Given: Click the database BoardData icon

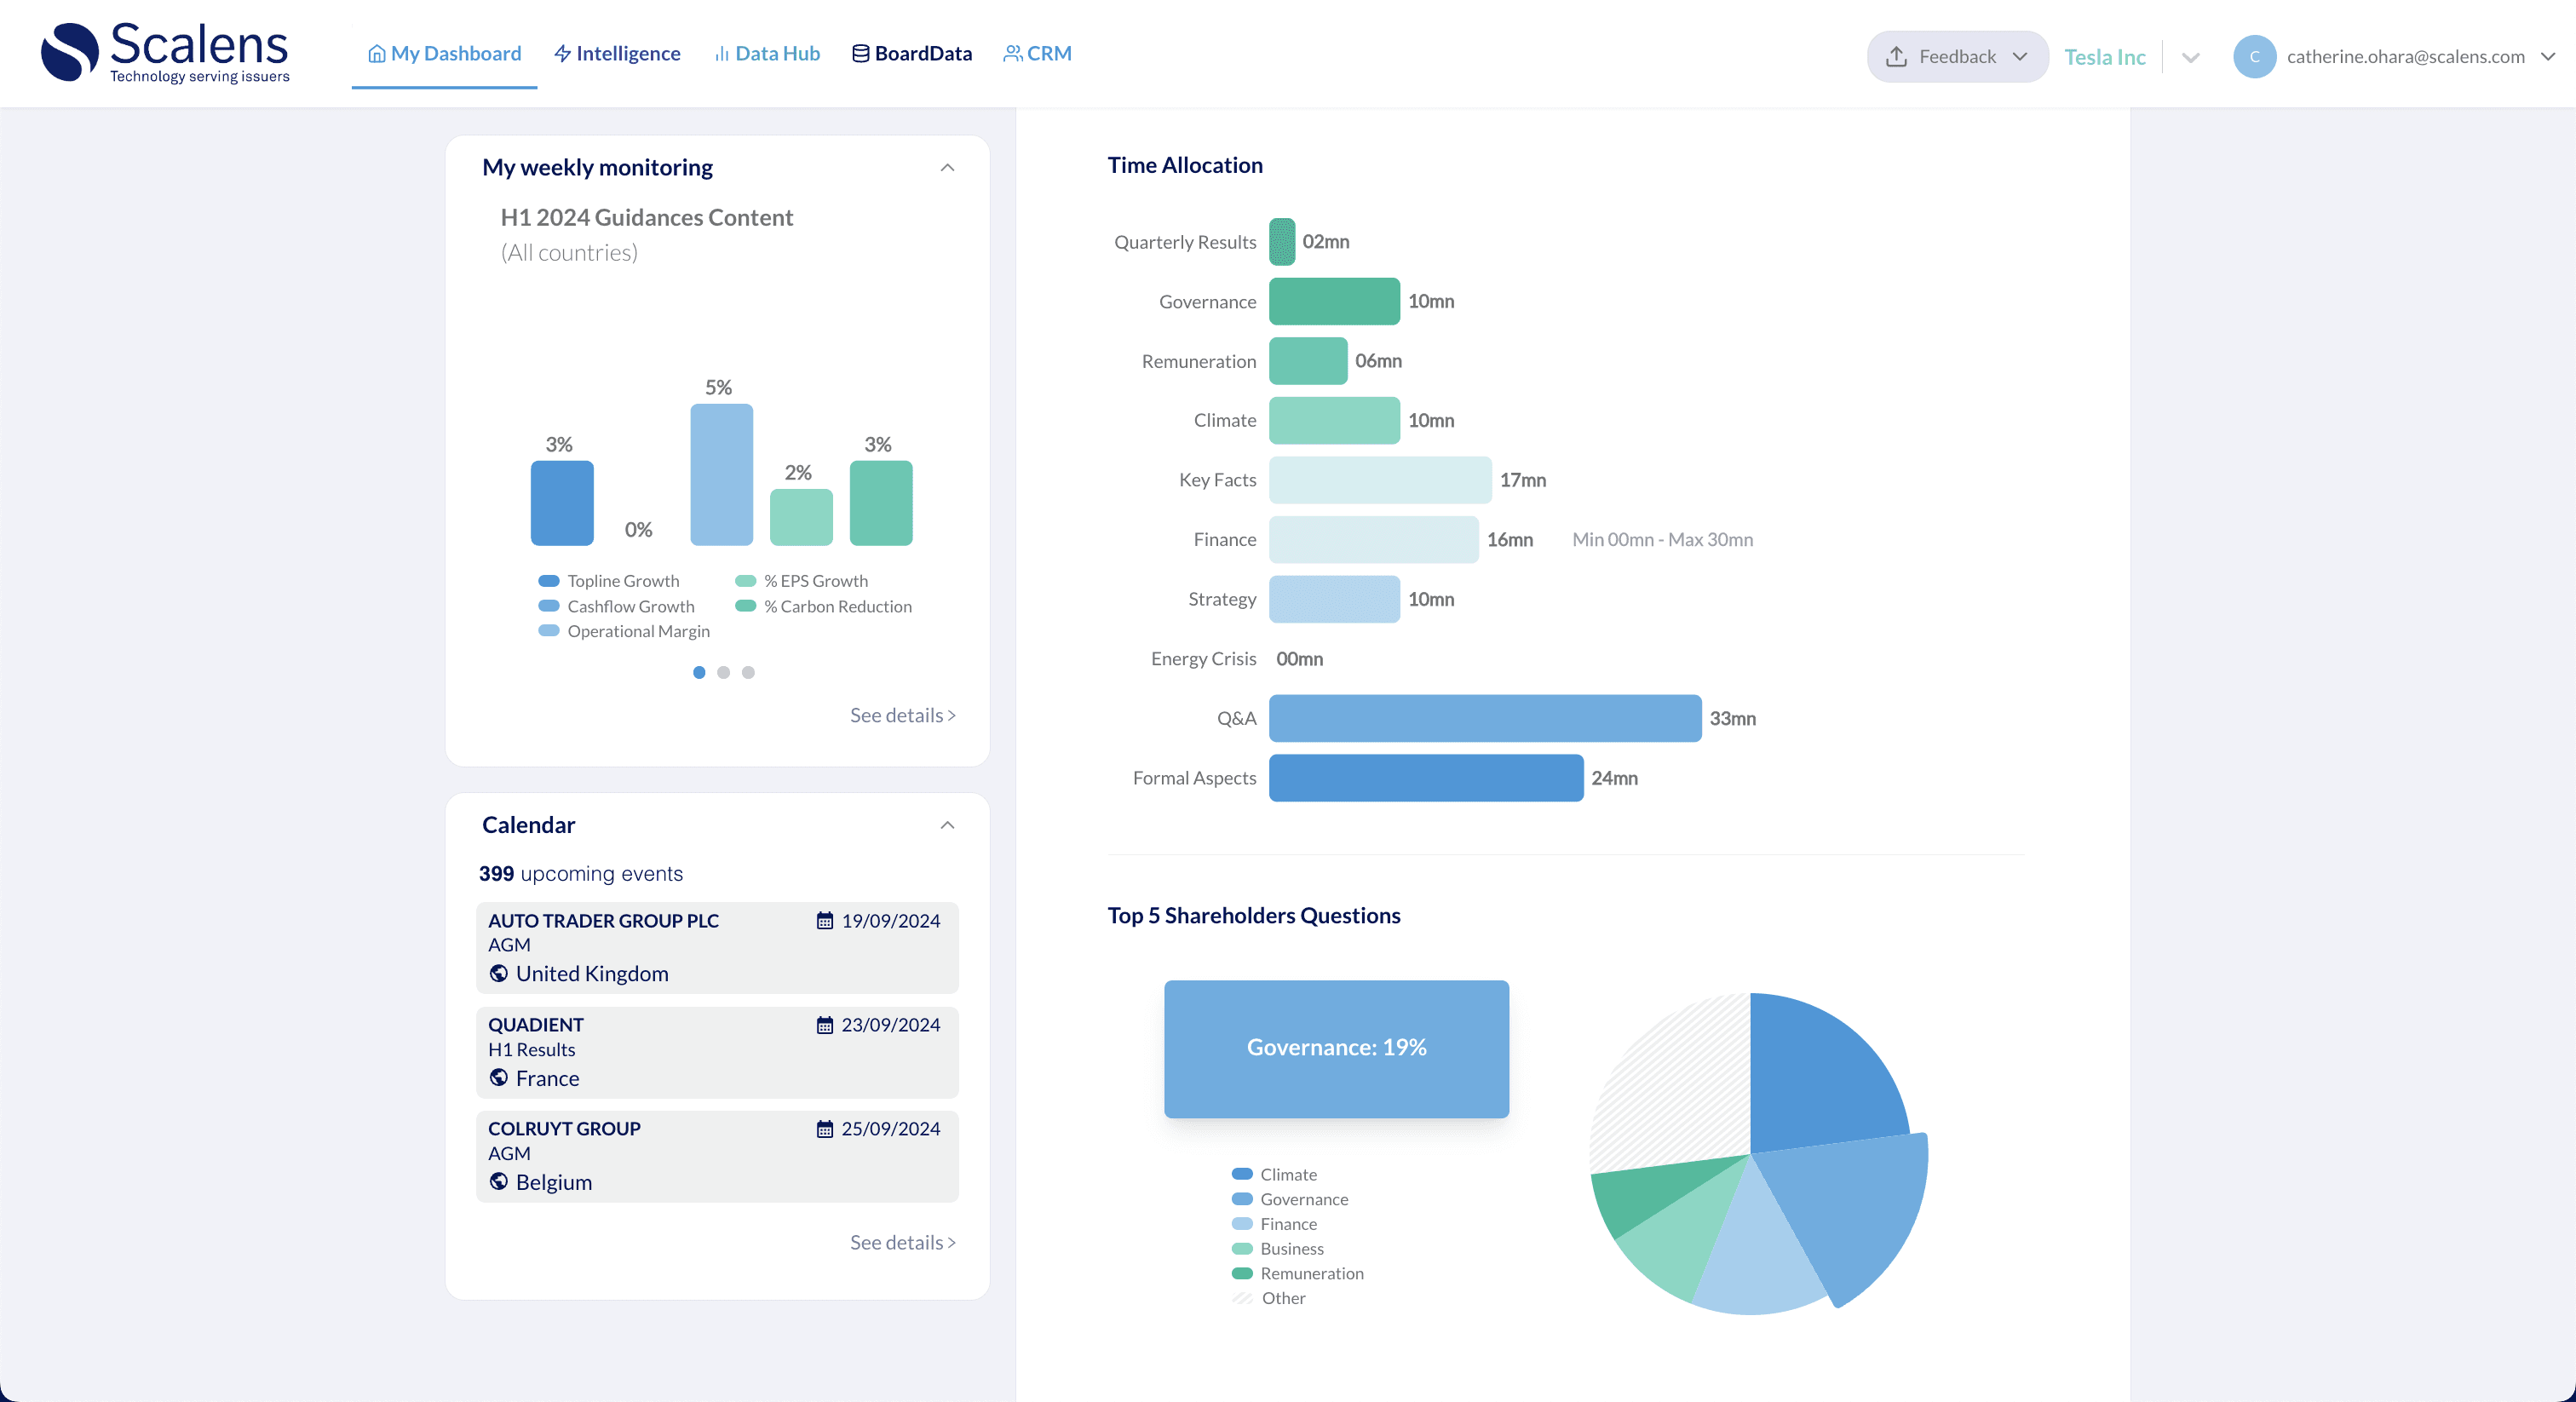Looking at the screenshot, I should 860,54.
